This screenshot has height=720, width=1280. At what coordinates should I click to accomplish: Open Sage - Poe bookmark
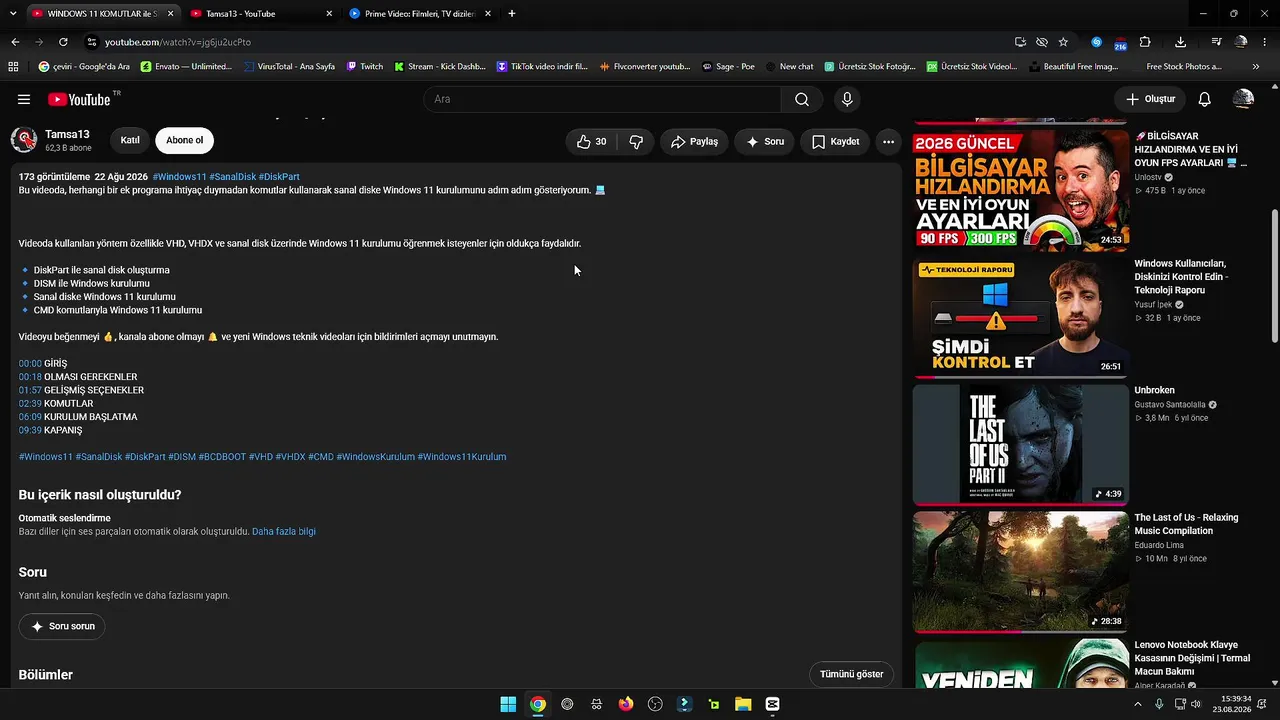[728, 67]
